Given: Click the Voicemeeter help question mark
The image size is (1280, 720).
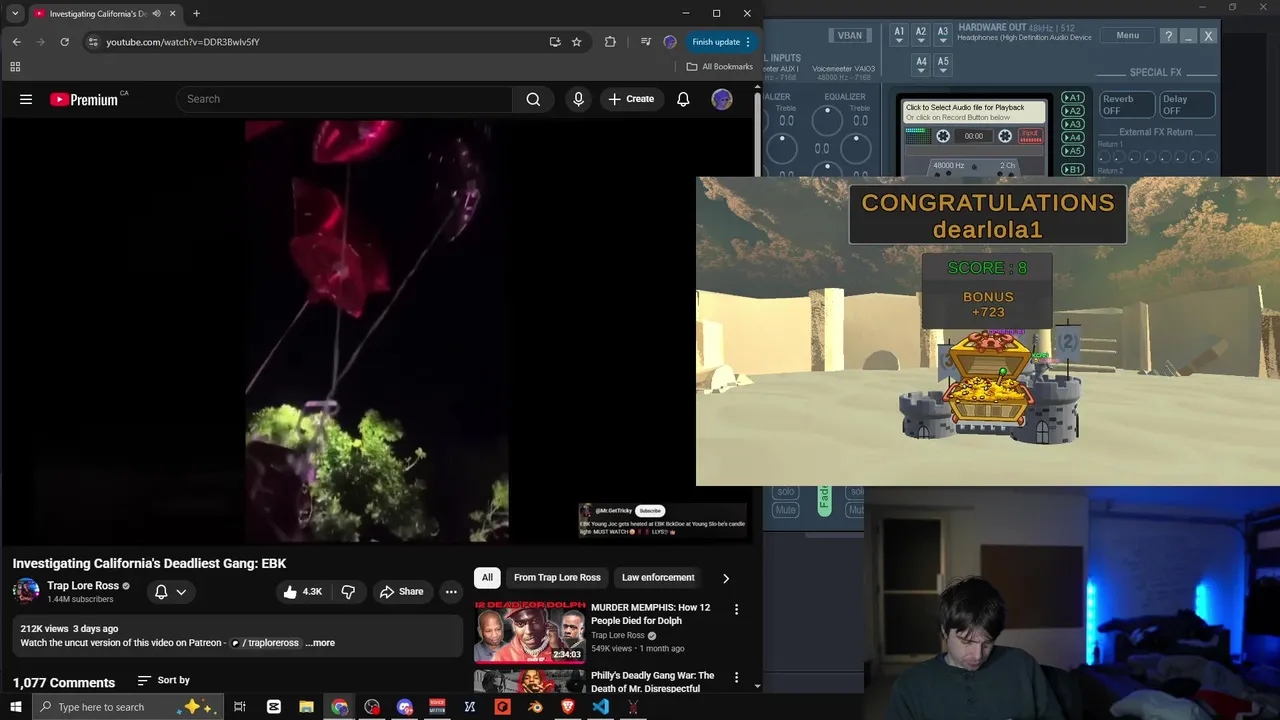Looking at the screenshot, I should click(1168, 36).
